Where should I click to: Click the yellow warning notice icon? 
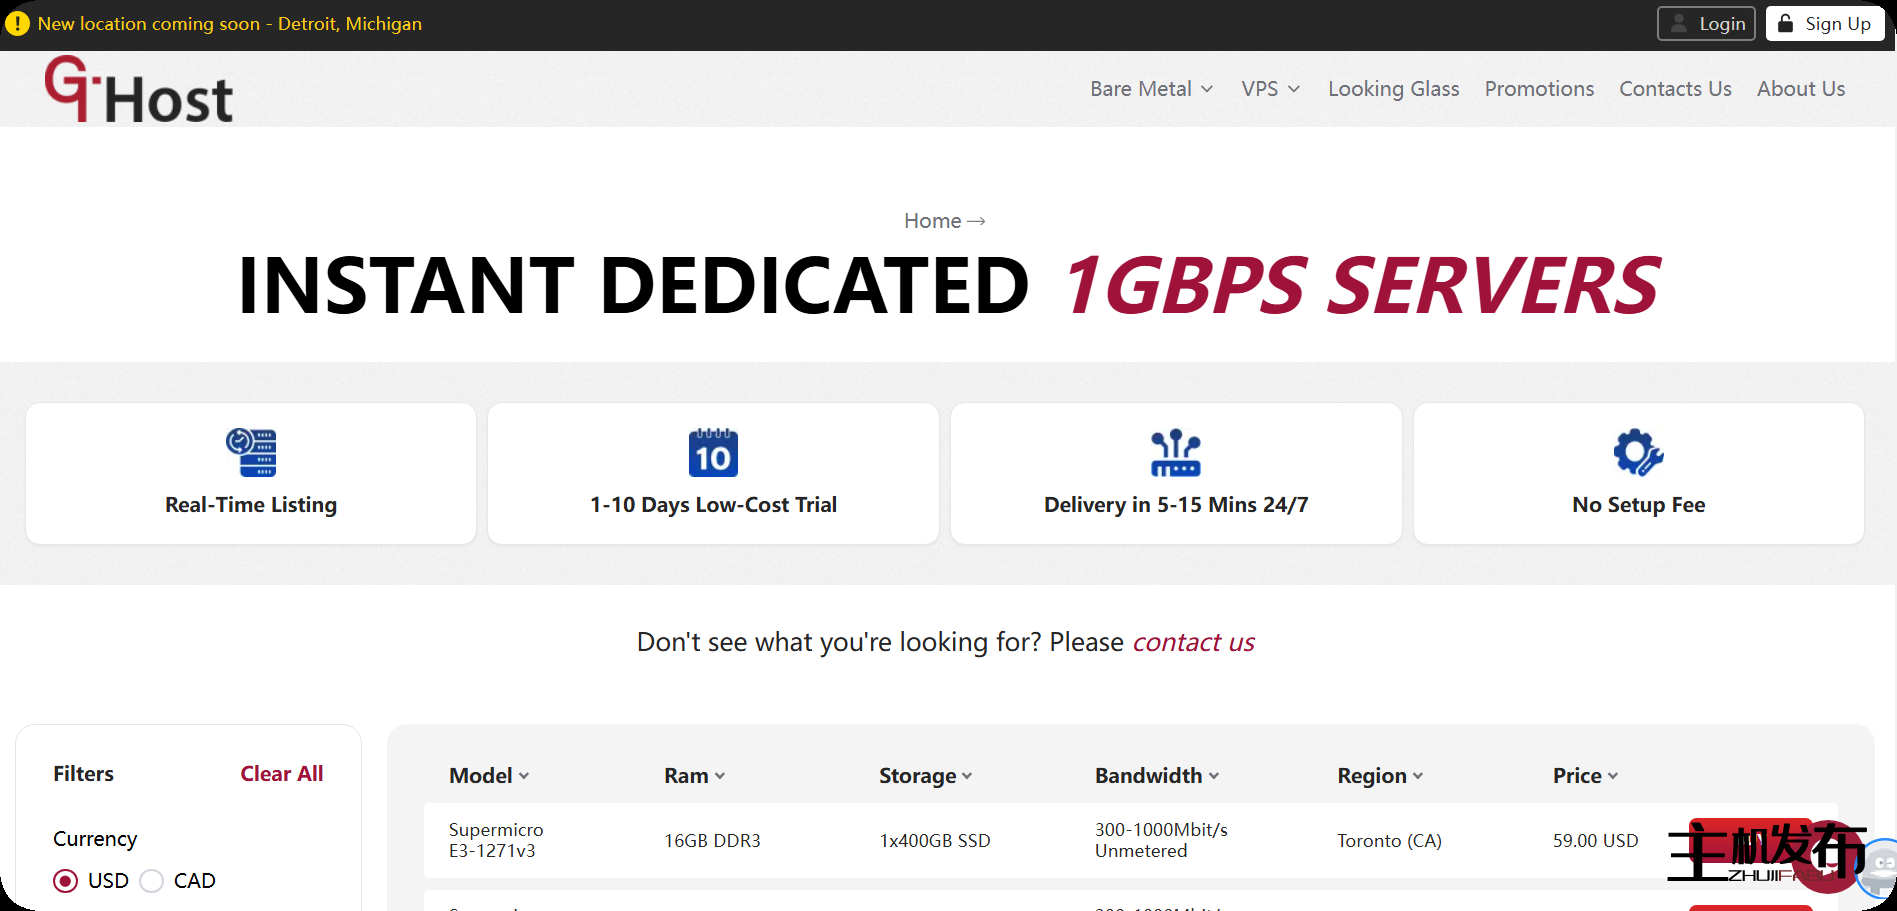point(17,23)
